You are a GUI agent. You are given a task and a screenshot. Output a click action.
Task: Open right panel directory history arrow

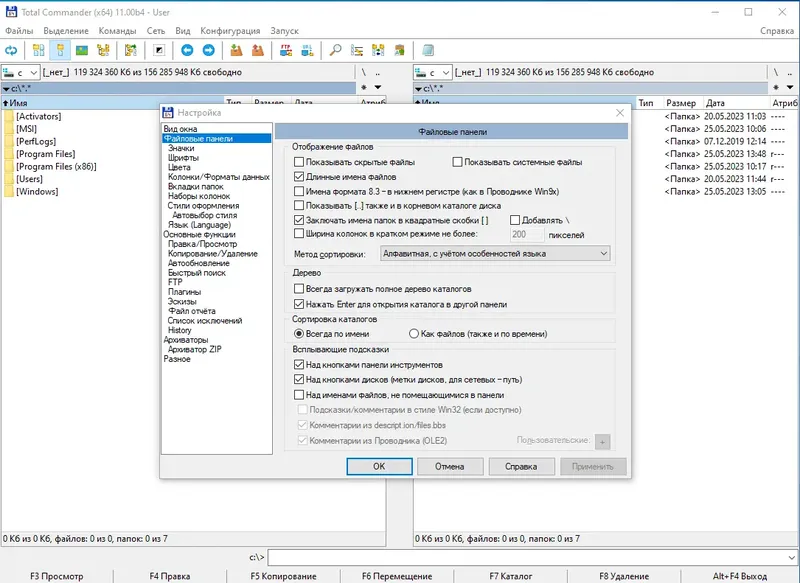pyautogui.click(x=790, y=87)
